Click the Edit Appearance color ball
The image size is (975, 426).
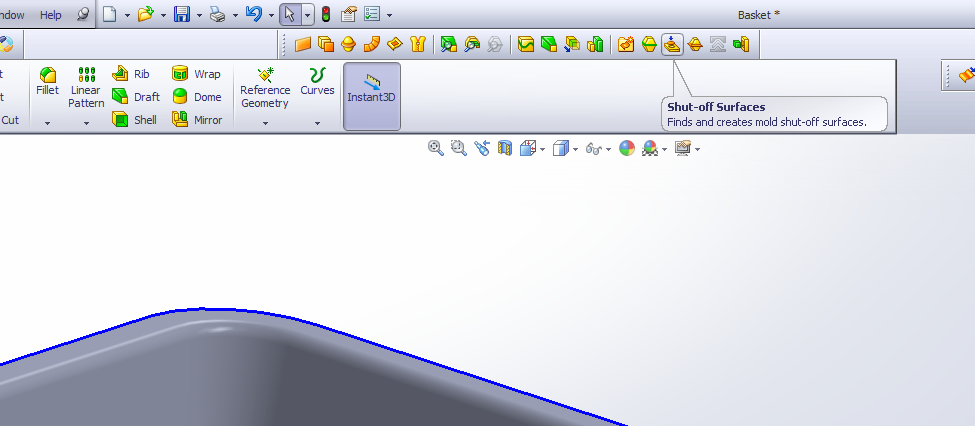627,148
